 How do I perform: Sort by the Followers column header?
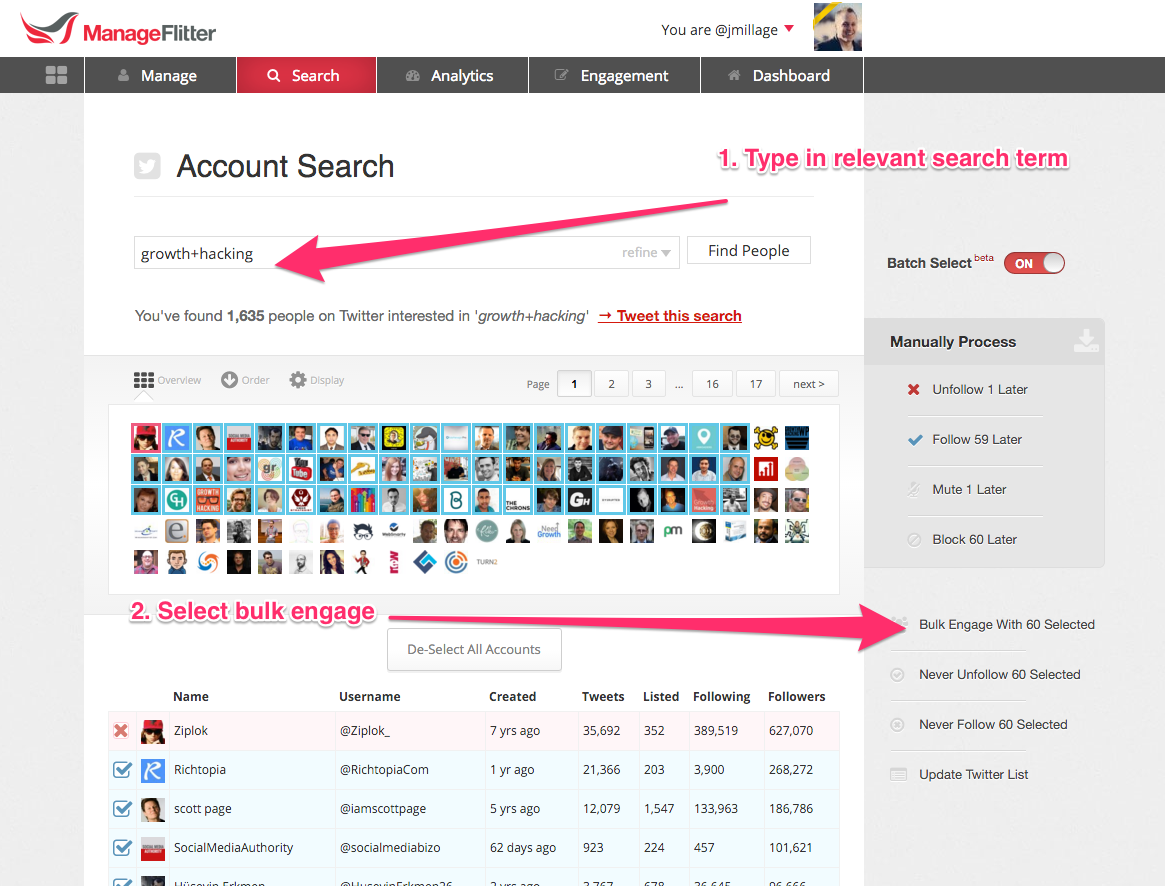(796, 696)
